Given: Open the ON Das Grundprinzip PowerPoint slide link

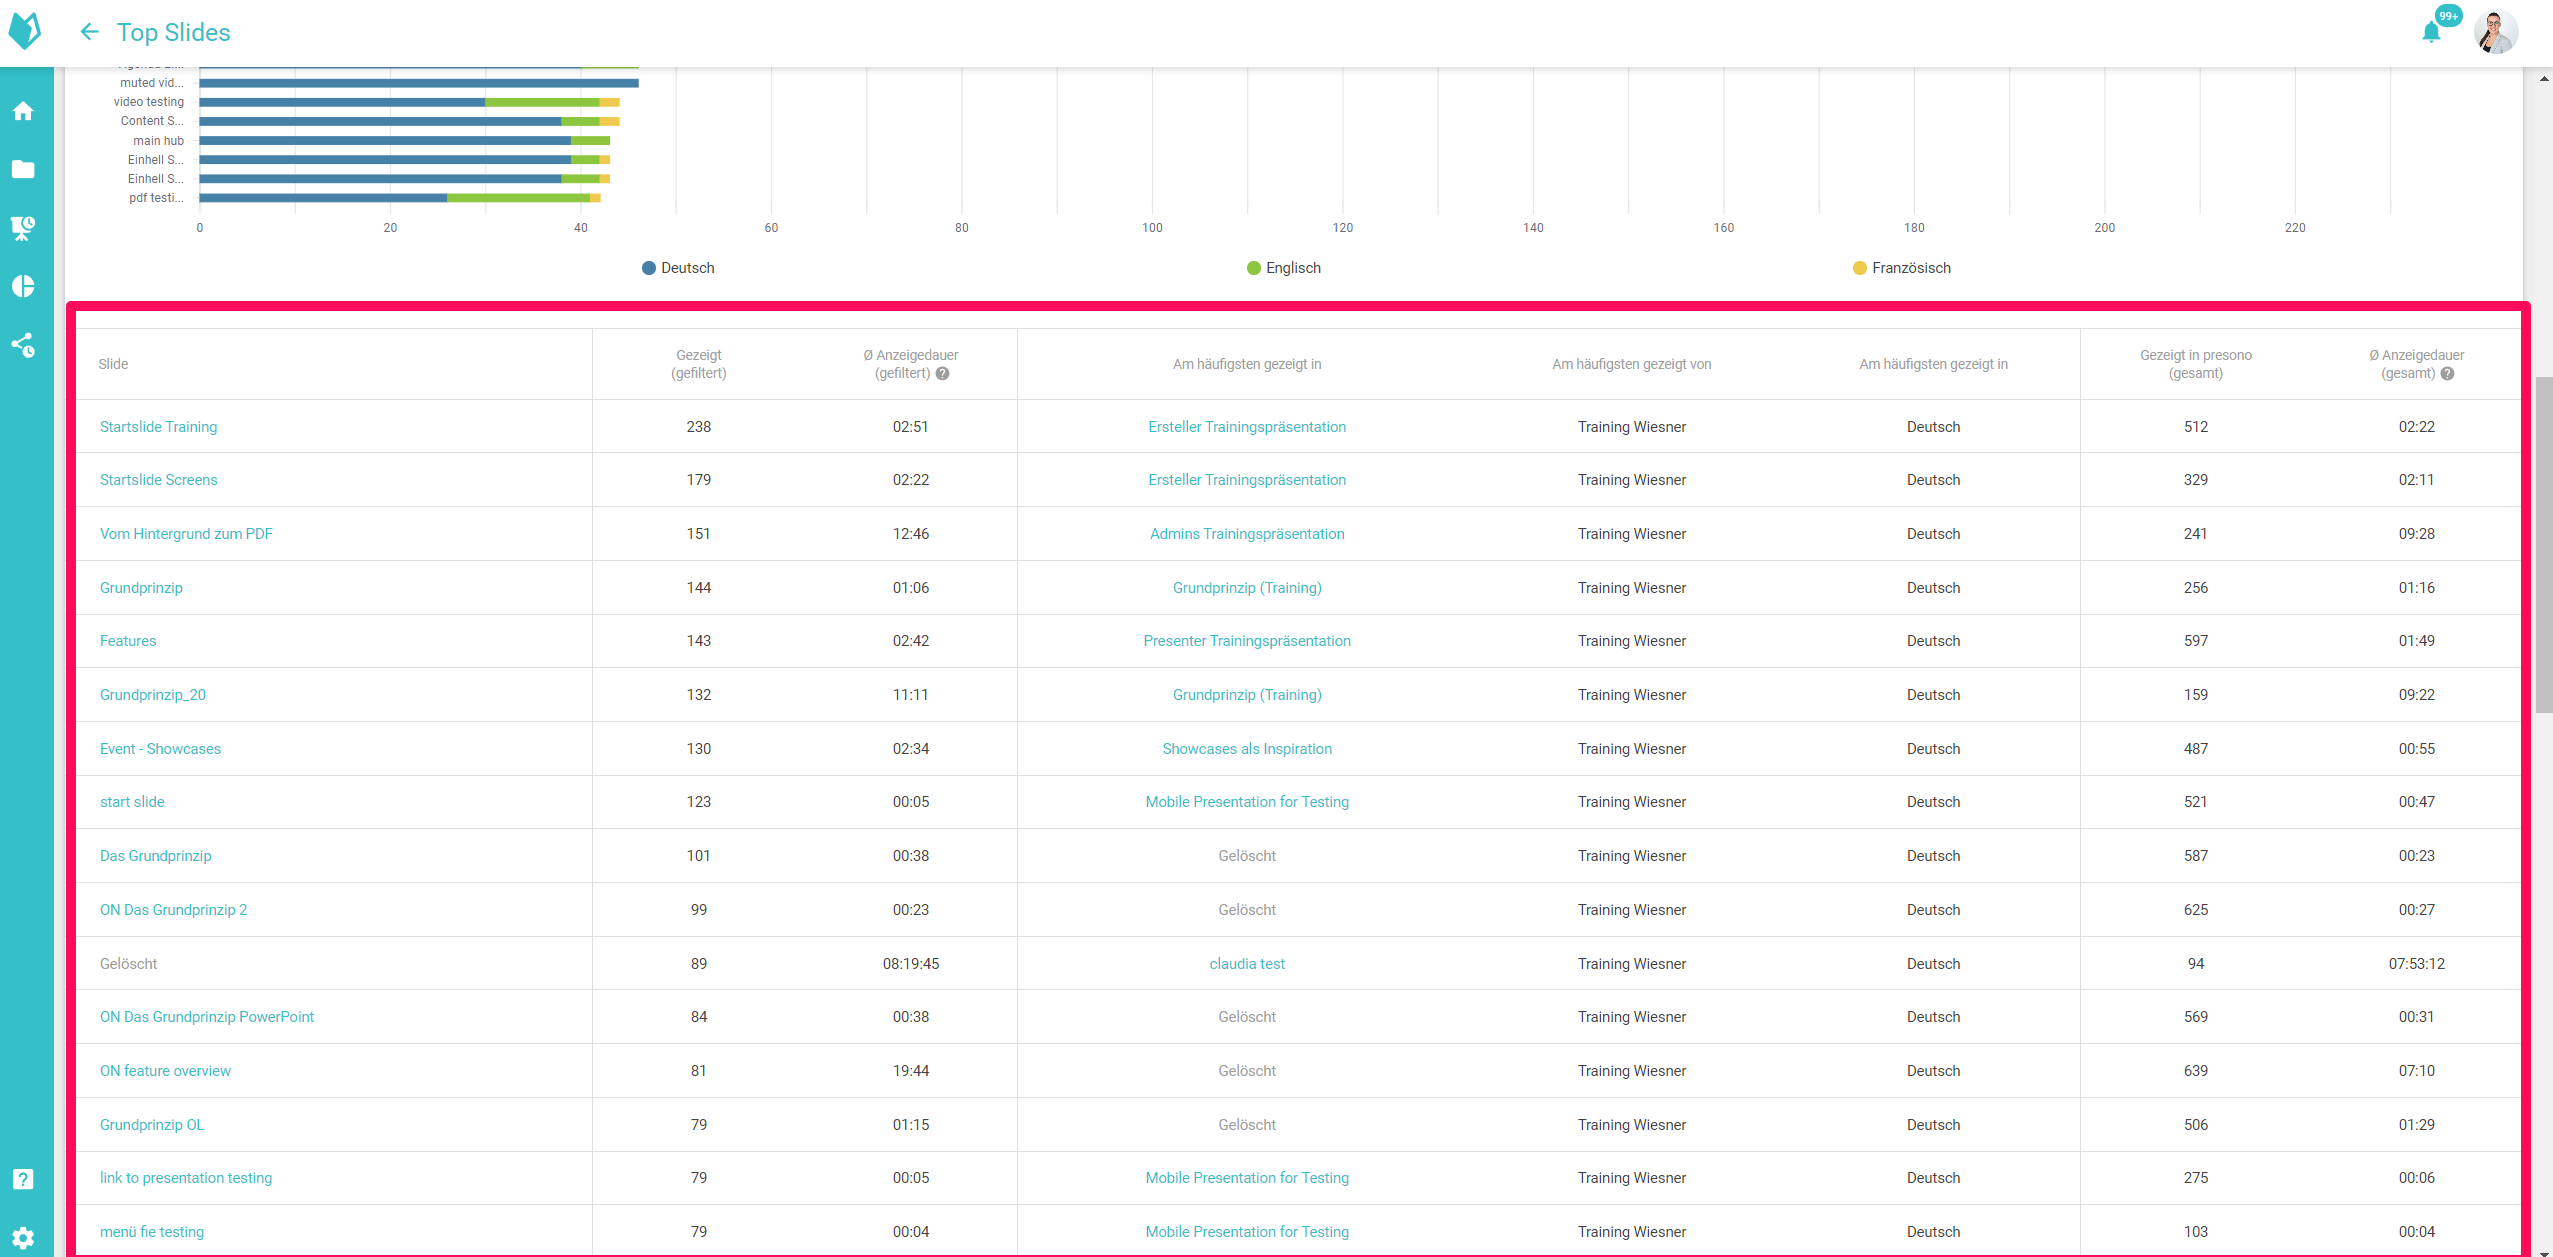Looking at the screenshot, I should [x=207, y=1017].
